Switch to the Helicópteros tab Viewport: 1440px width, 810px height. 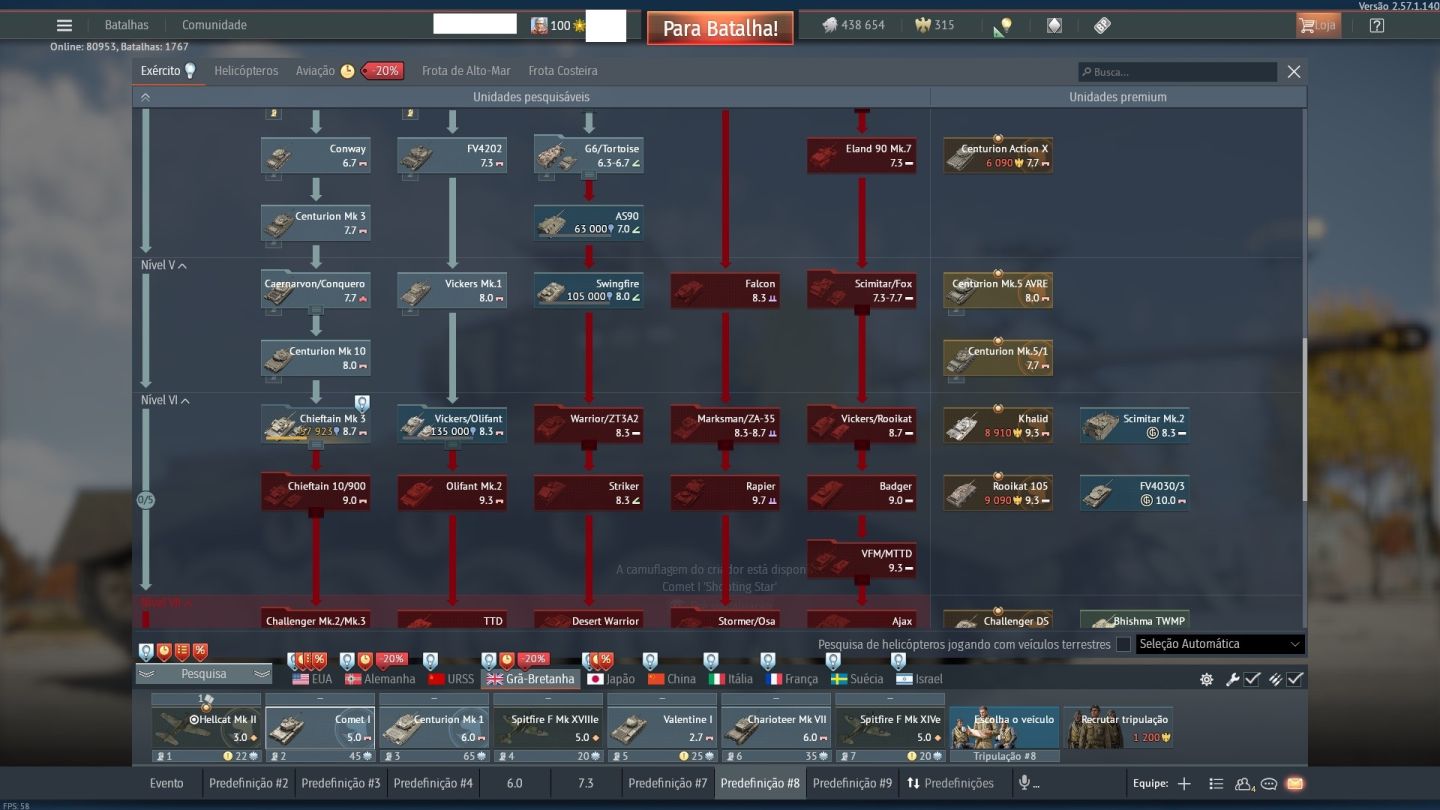246,71
